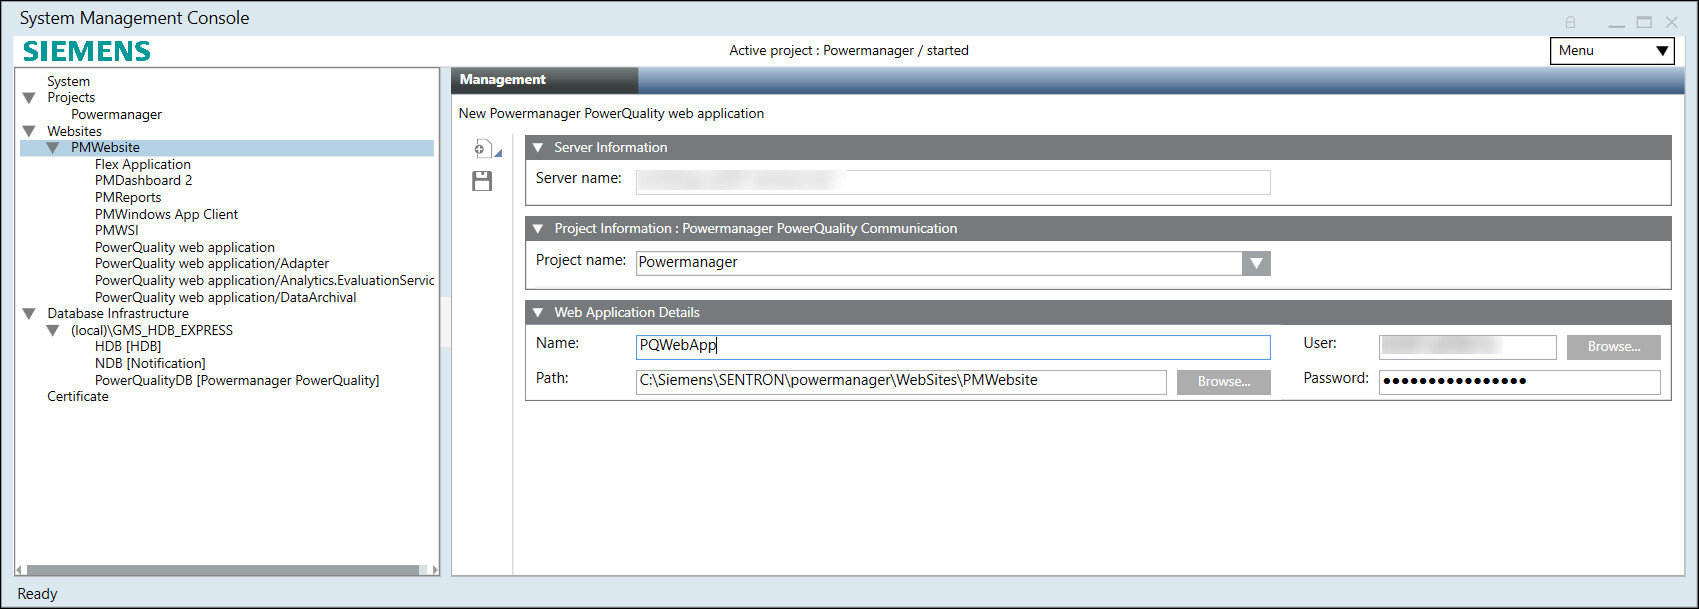Switch to the Management tab
This screenshot has height=609, width=1699.
[503, 80]
